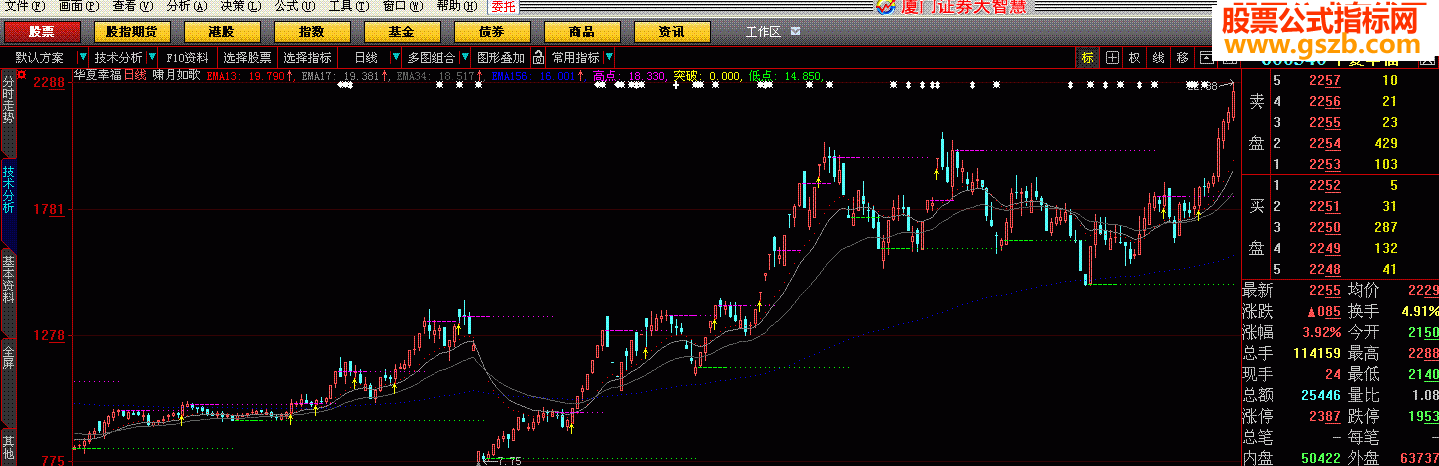Viewport: 1439px width, 466px height.
Task: Select the 股票 market button
Action: point(42,32)
